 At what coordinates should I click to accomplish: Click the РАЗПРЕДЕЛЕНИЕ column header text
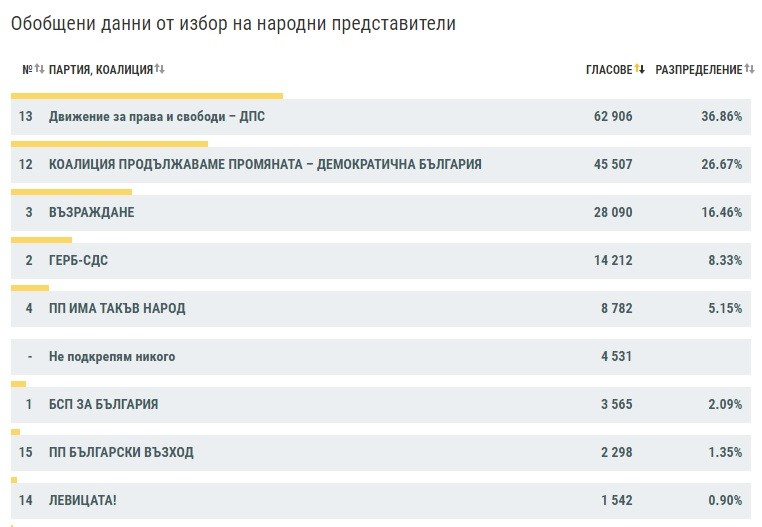698,70
